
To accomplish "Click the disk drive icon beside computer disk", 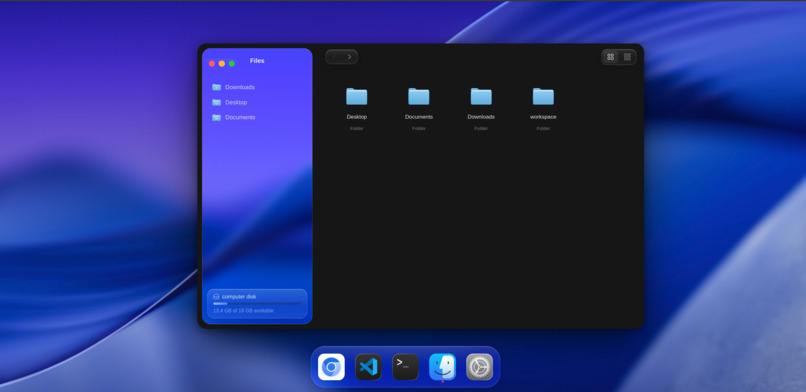I will 216,296.
